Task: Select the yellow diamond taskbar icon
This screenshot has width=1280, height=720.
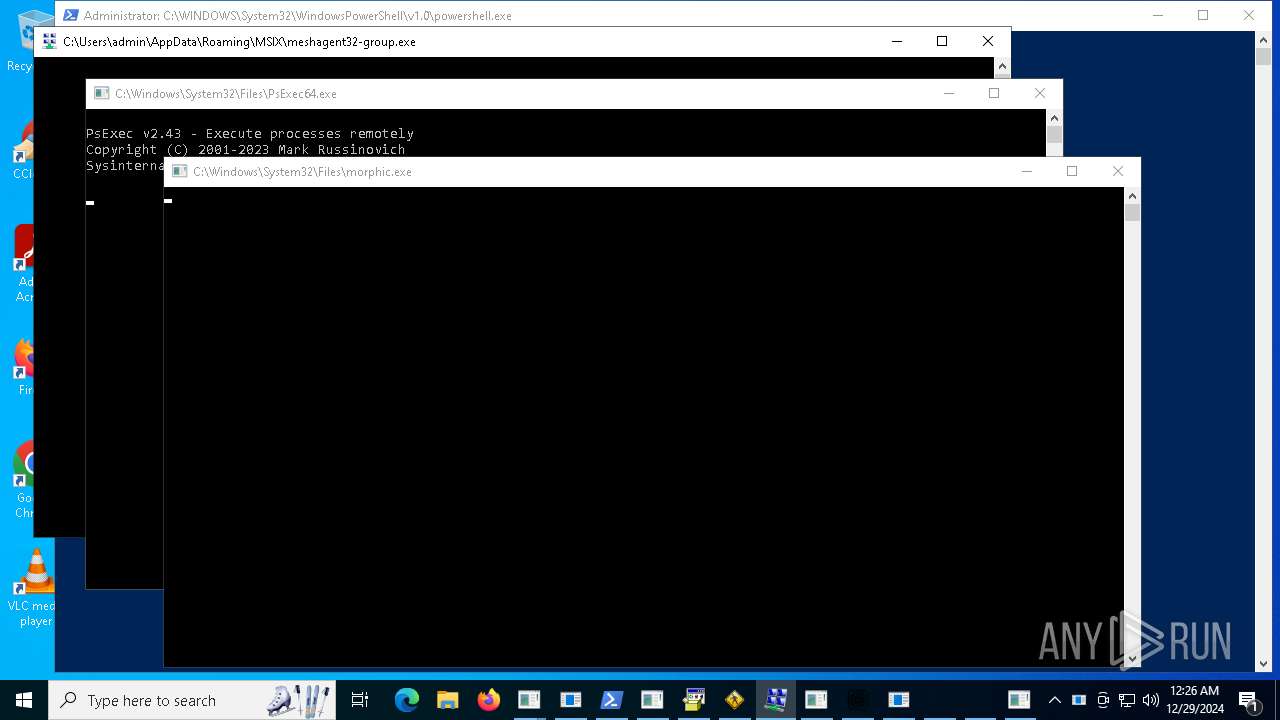Action: (x=734, y=700)
